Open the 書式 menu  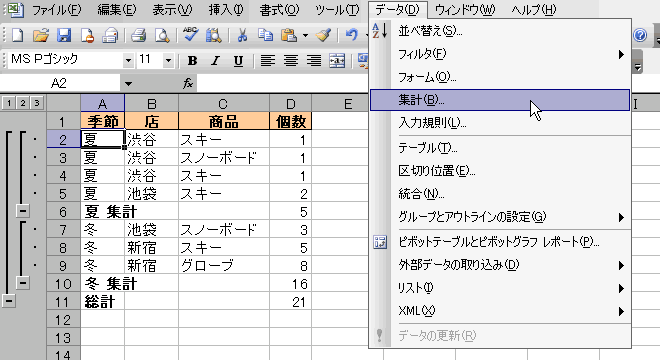[279, 9]
